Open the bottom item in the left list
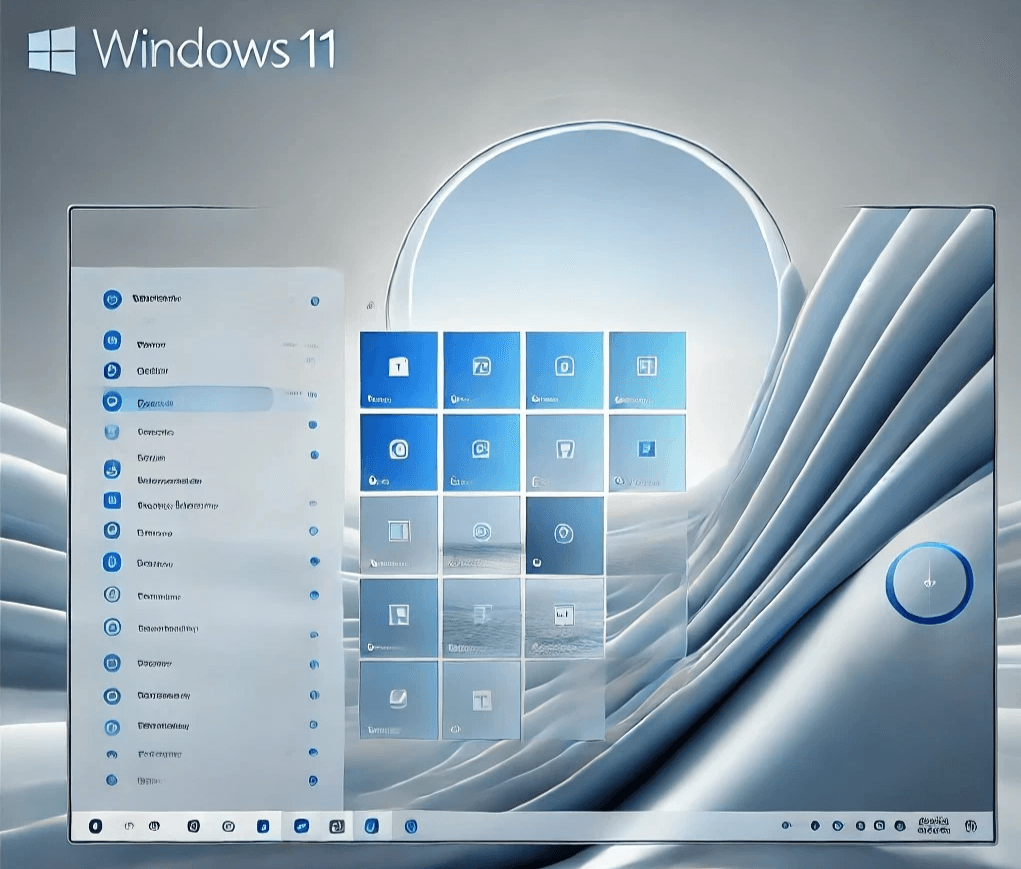Viewport: 1021px width, 869px height. pyautogui.click(x=132, y=780)
